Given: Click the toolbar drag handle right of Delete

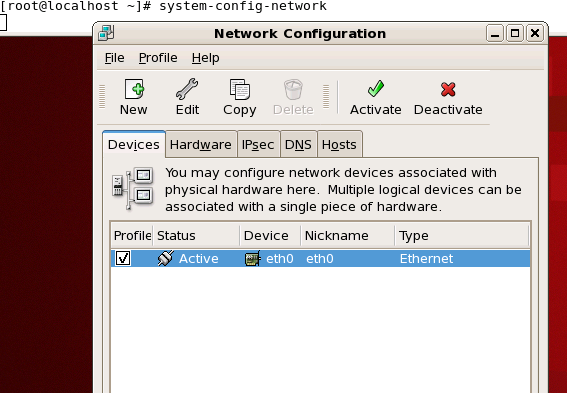Looking at the screenshot, I should pyautogui.click(x=326, y=97).
